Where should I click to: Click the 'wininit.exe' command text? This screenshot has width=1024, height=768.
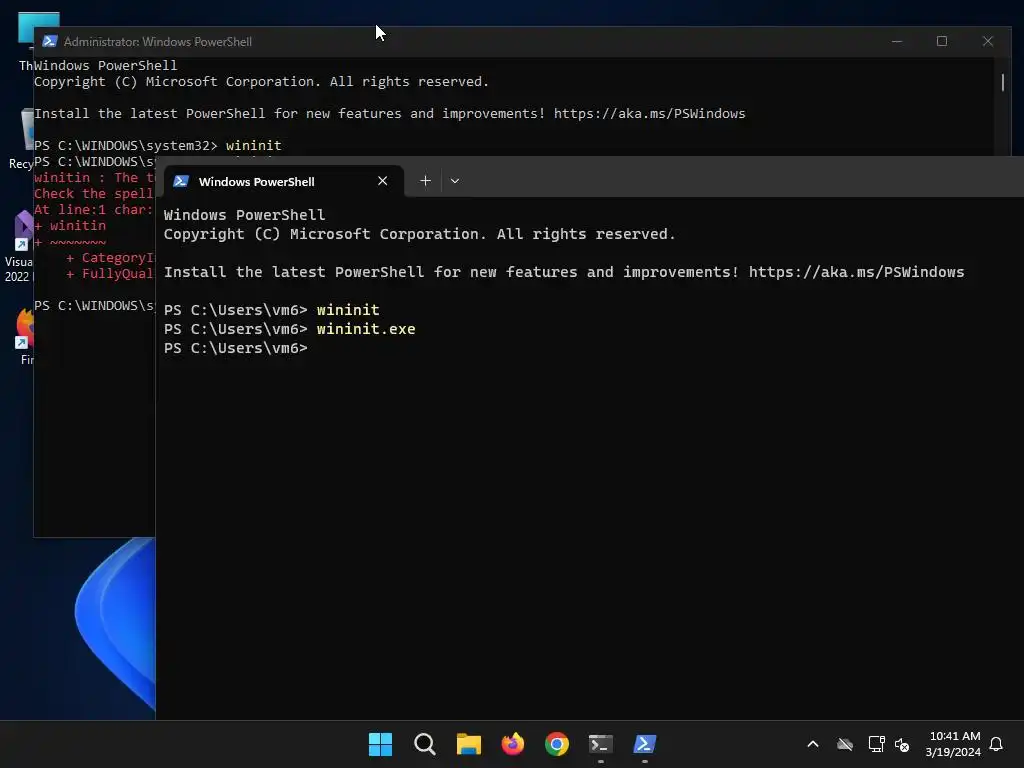coord(366,328)
